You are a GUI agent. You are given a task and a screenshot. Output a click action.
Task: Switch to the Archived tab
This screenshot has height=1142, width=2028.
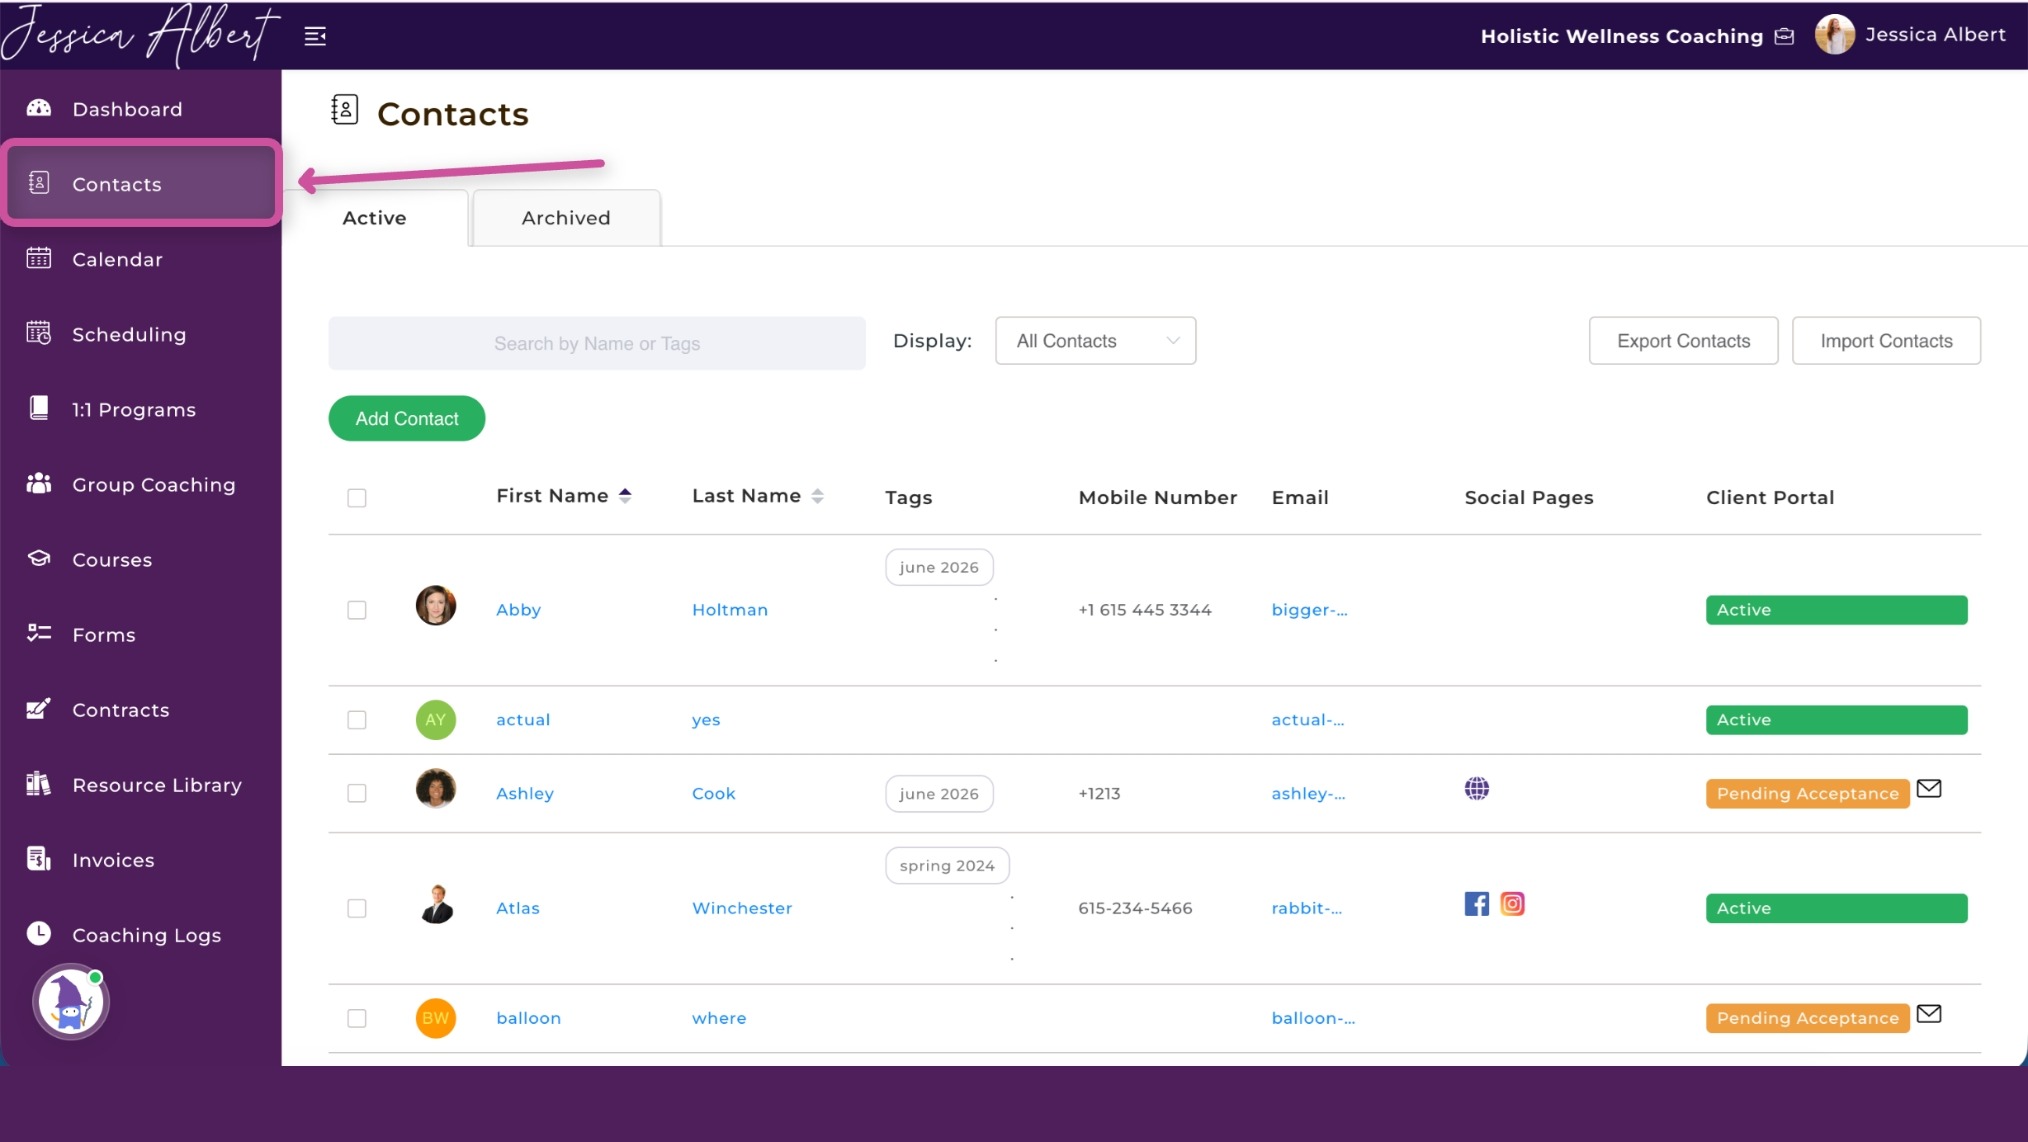pos(566,218)
